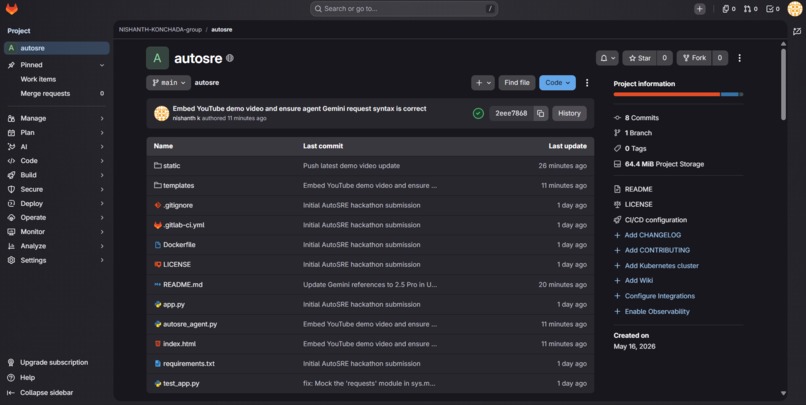The image size is (806, 405).
Task: Open NISHANTH-KONCHADA-group breadcrumb
Action: point(160,30)
